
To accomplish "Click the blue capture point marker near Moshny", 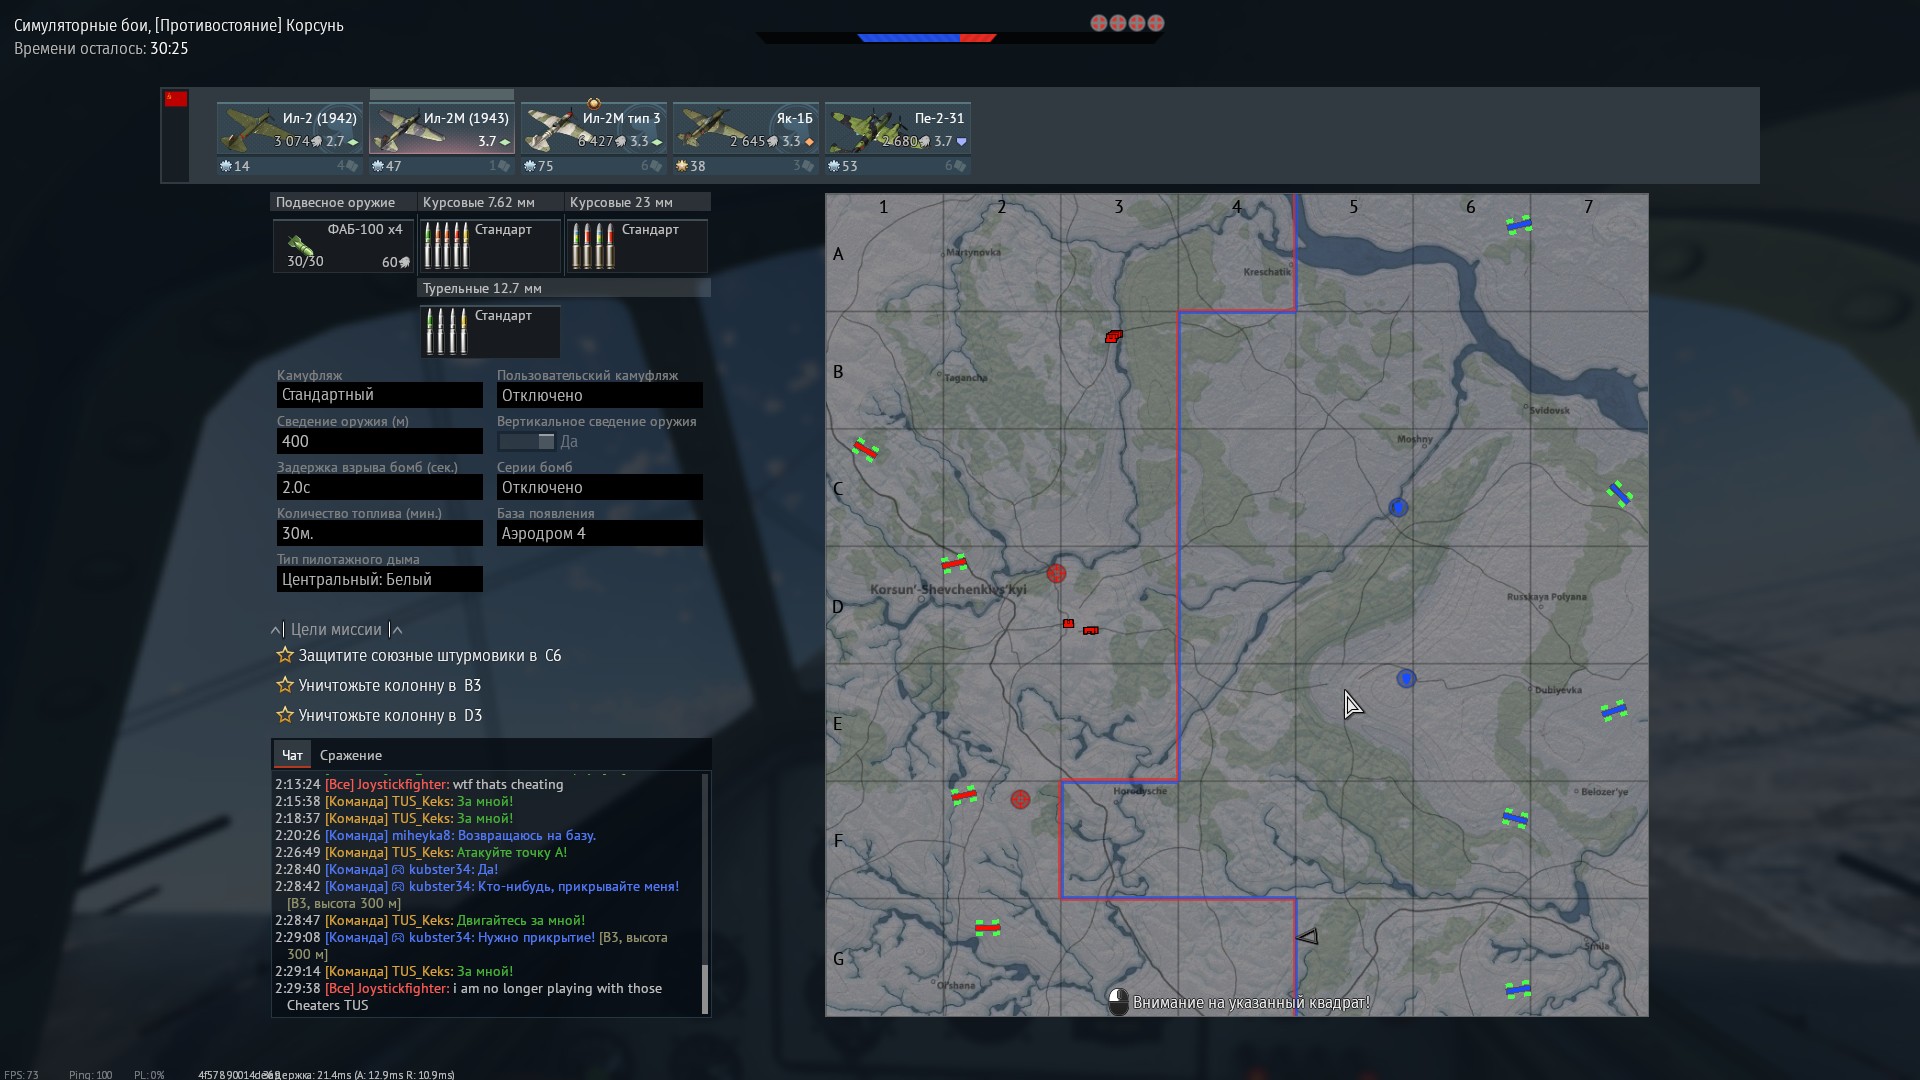I will tap(1398, 508).
